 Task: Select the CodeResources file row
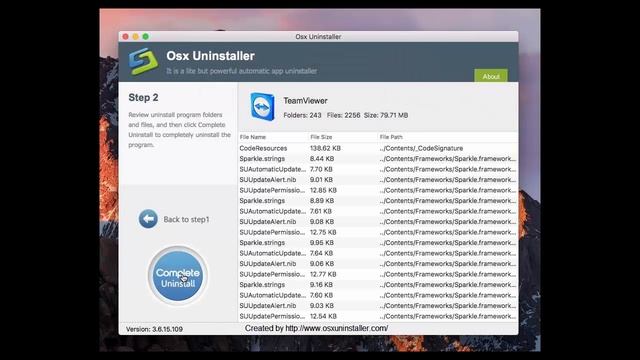click(x=378, y=148)
